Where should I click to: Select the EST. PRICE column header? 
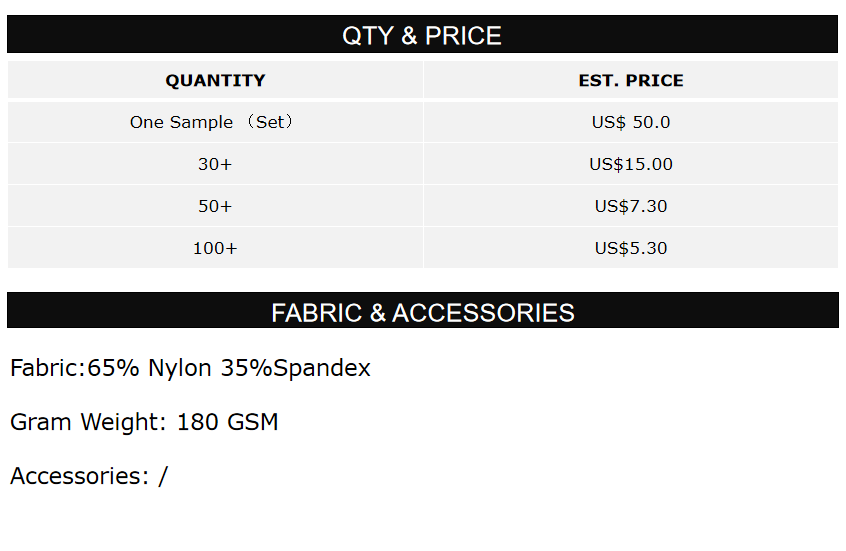click(x=631, y=81)
